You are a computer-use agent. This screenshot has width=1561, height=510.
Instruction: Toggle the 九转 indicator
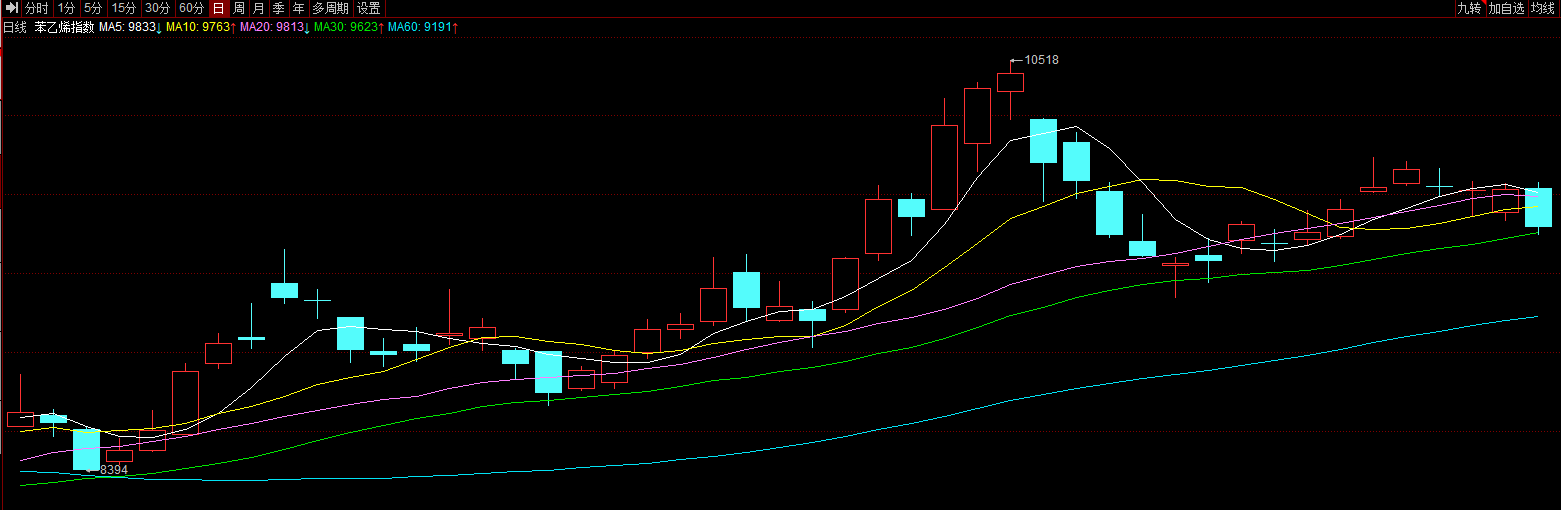coord(1469,8)
